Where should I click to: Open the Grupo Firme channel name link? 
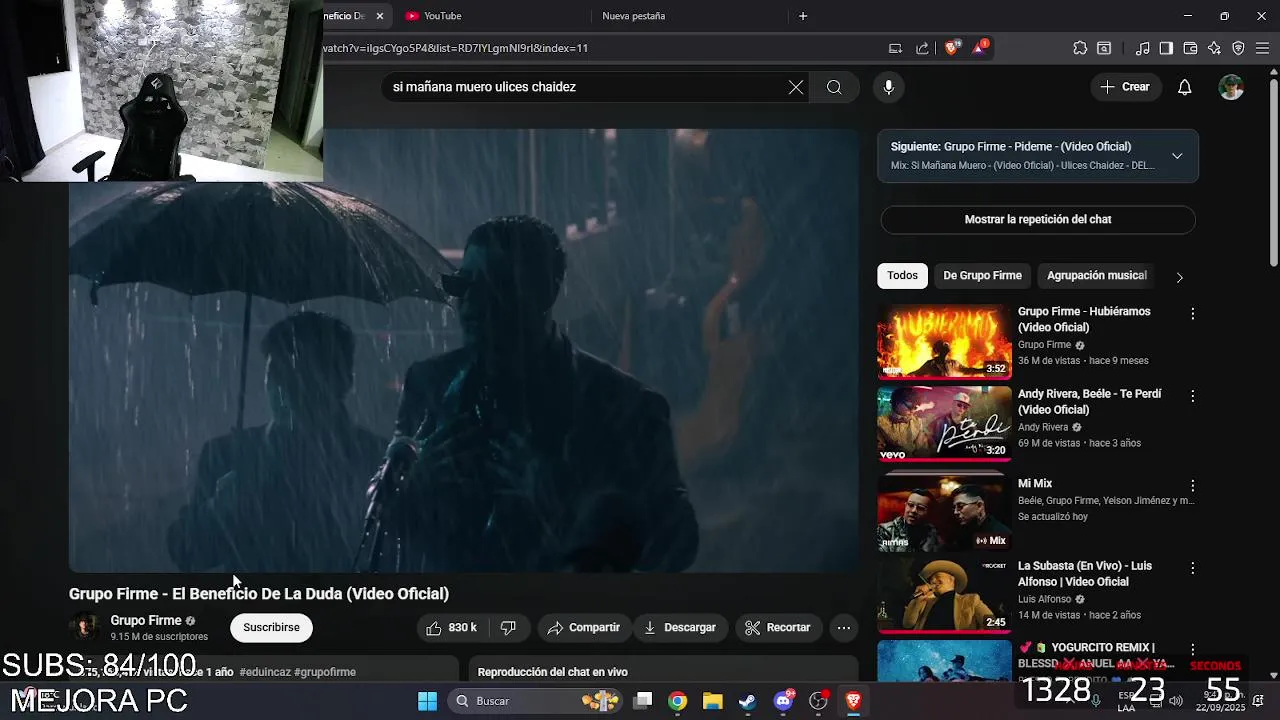tap(146, 621)
